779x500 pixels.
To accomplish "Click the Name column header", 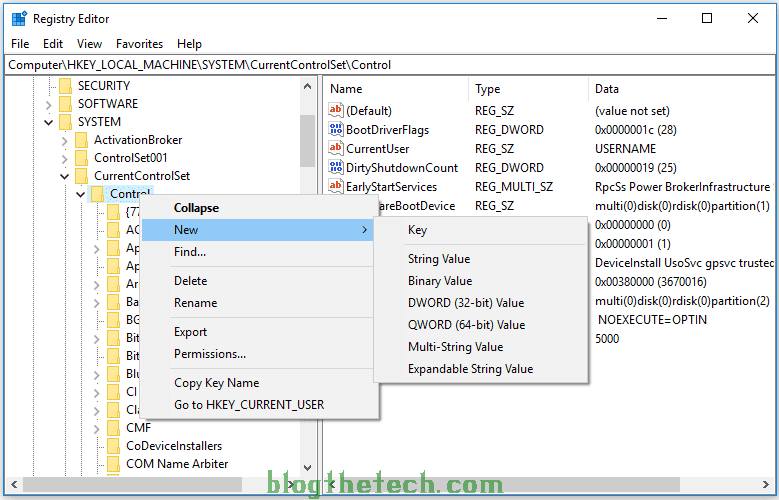I will [346, 89].
